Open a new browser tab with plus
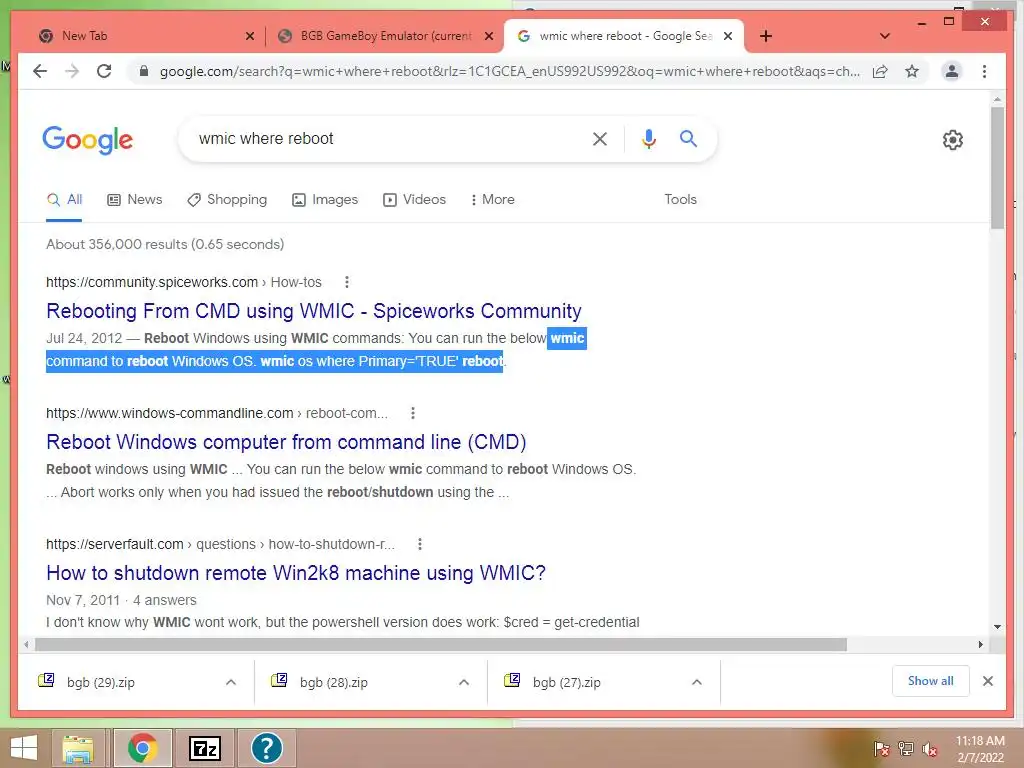The width and height of the screenshot is (1024, 768). click(x=766, y=36)
